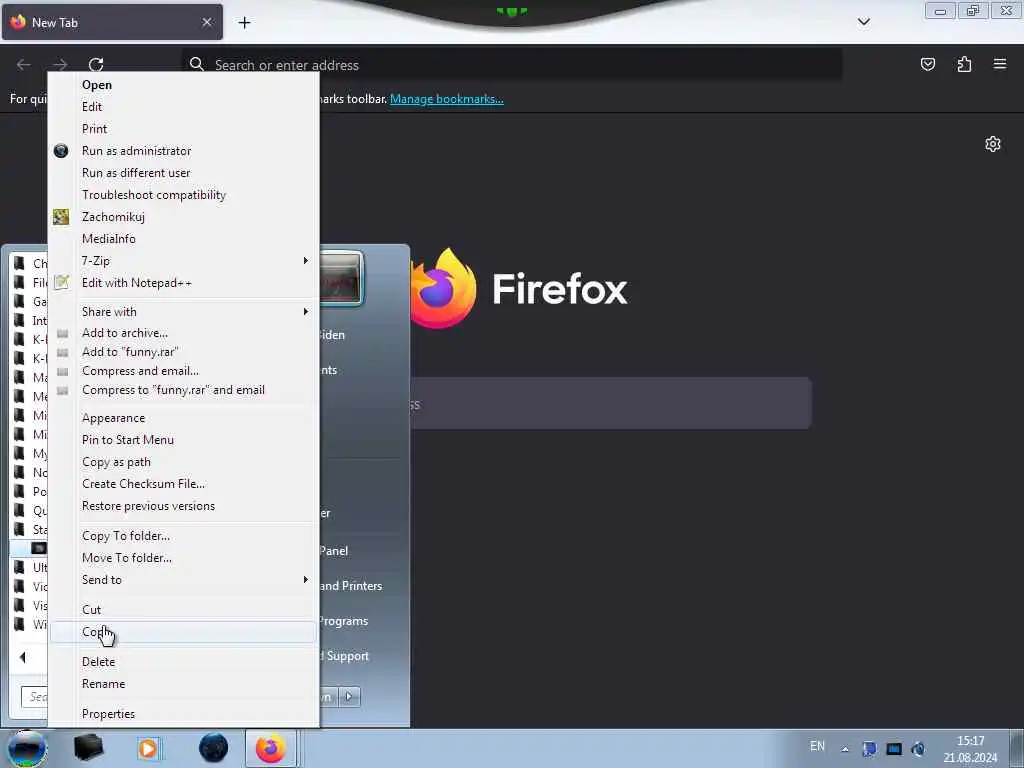Click the EN language indicator
The height and width of the screenshot is (768, 1024).
817,746
